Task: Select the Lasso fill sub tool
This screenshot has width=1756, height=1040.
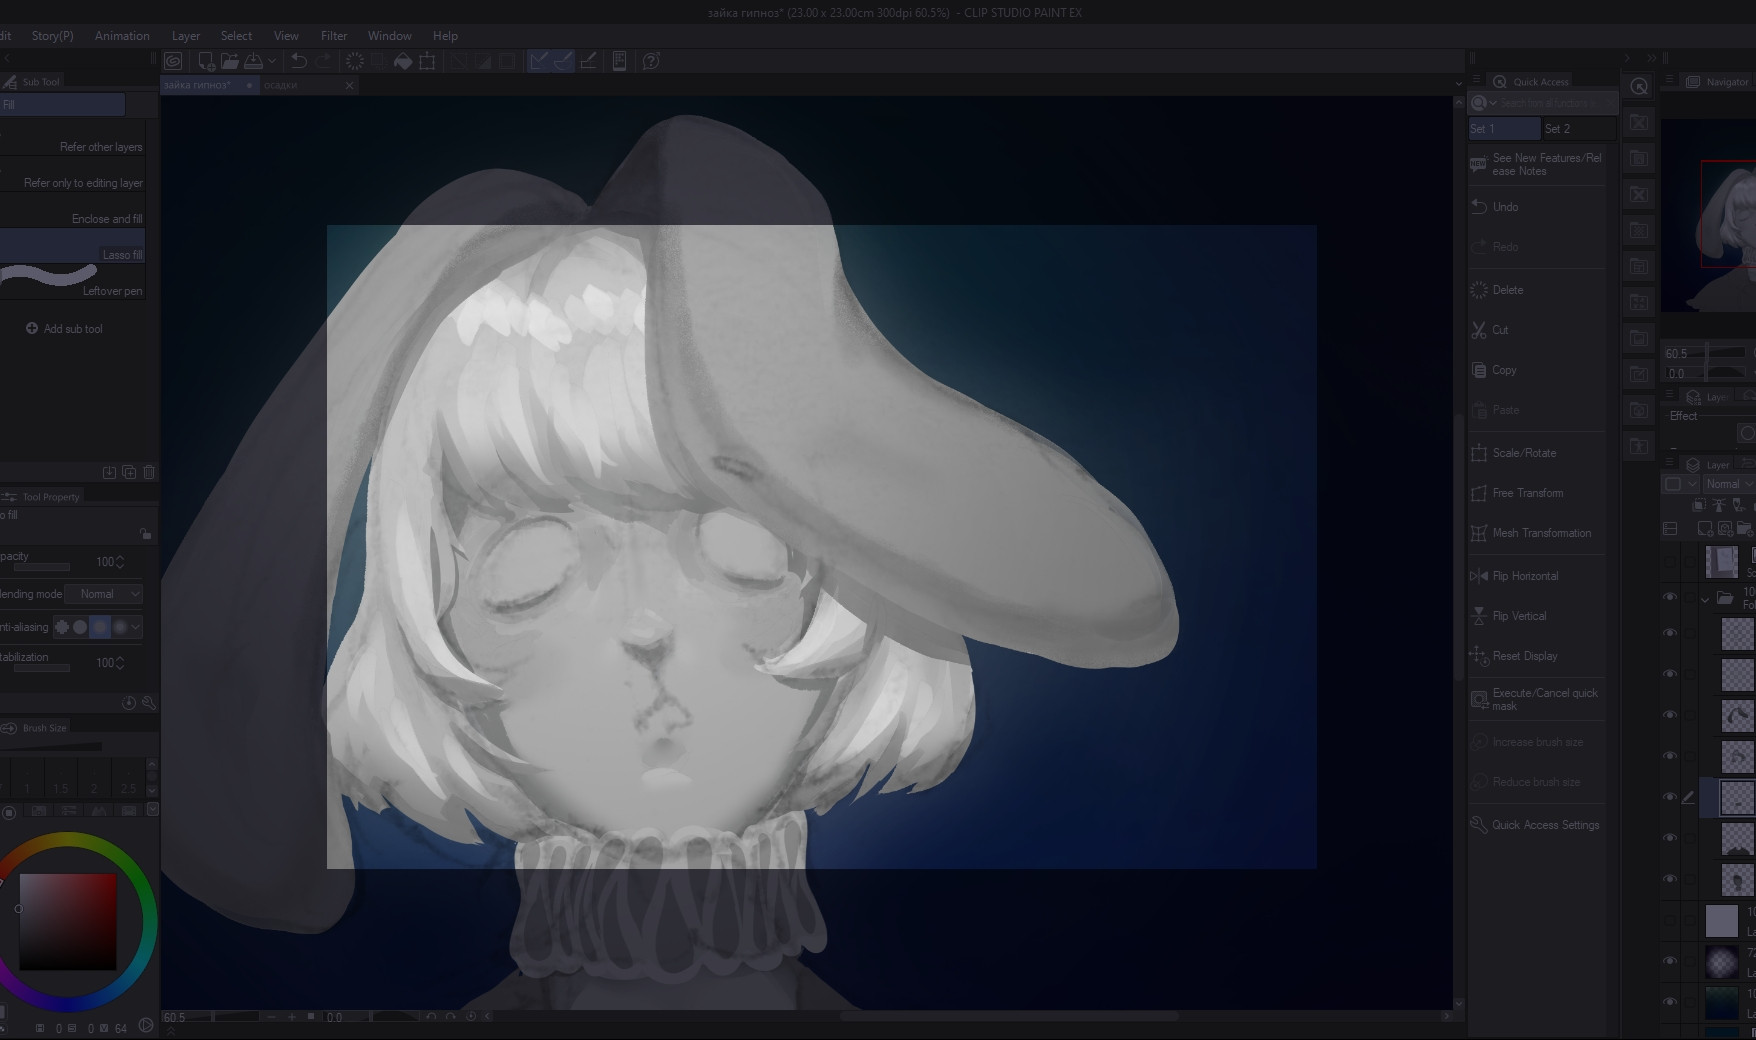Action: (73, 246)
